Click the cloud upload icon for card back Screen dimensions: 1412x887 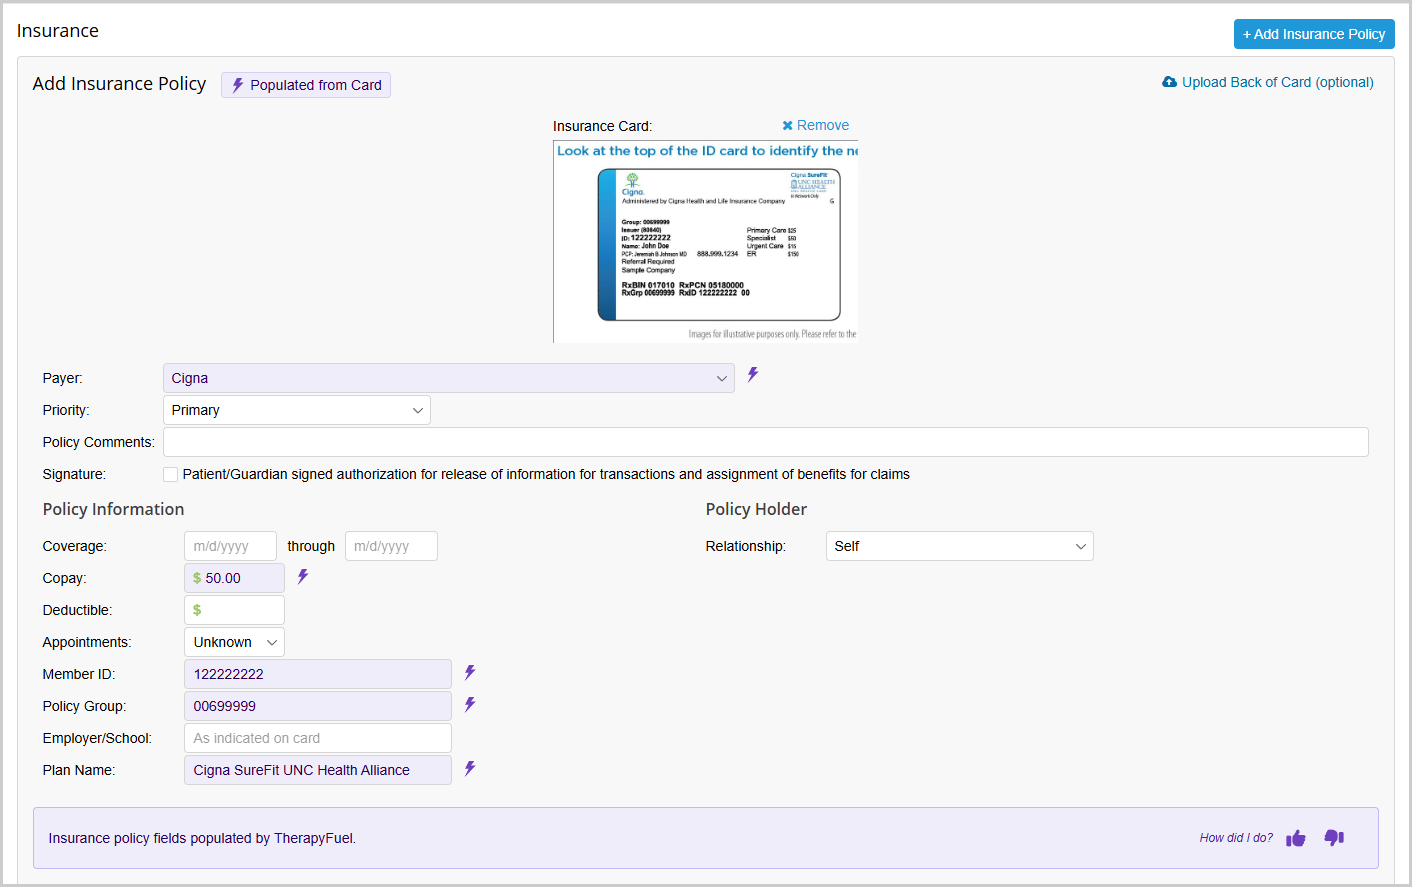(x=1169, y=82)
